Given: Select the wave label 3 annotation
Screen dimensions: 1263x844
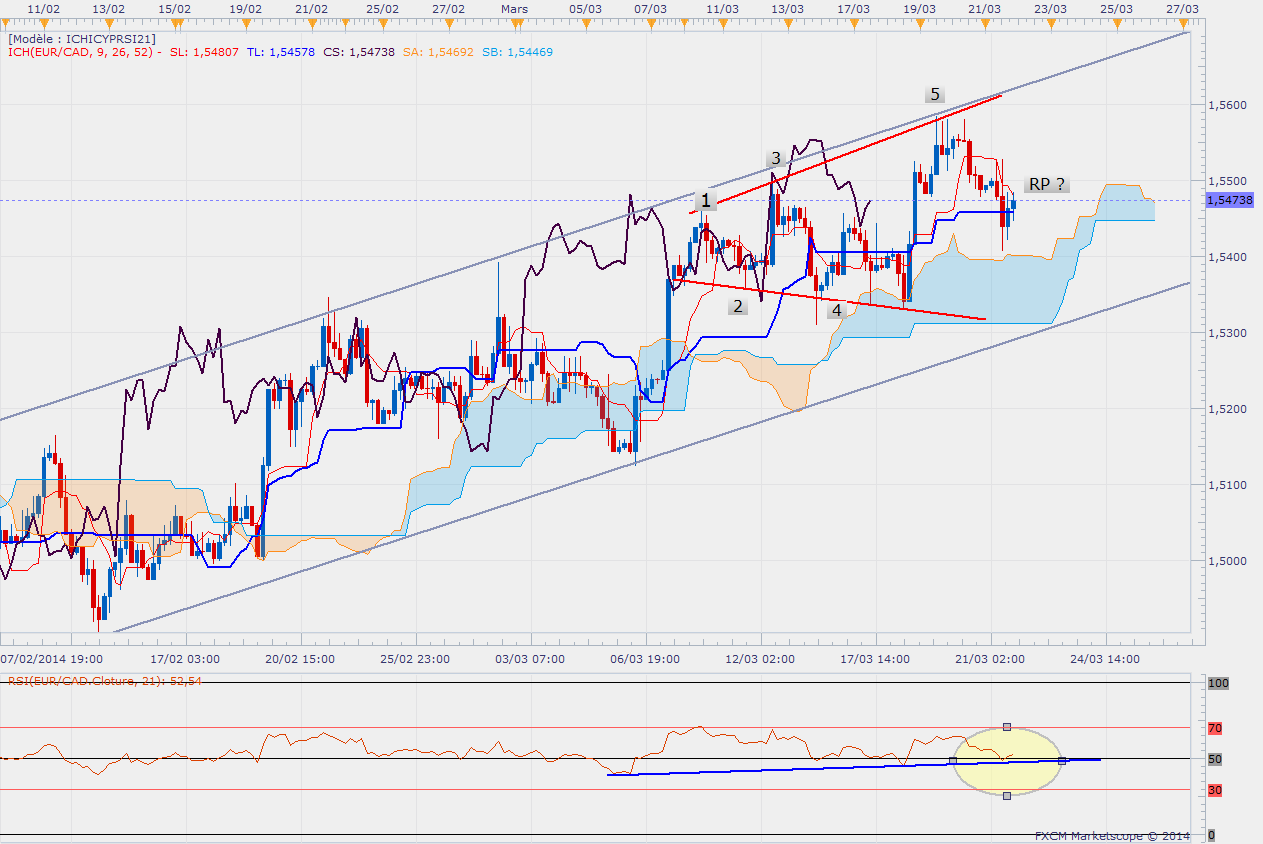Looking at the screenshot, I should [x=775, y=158].
